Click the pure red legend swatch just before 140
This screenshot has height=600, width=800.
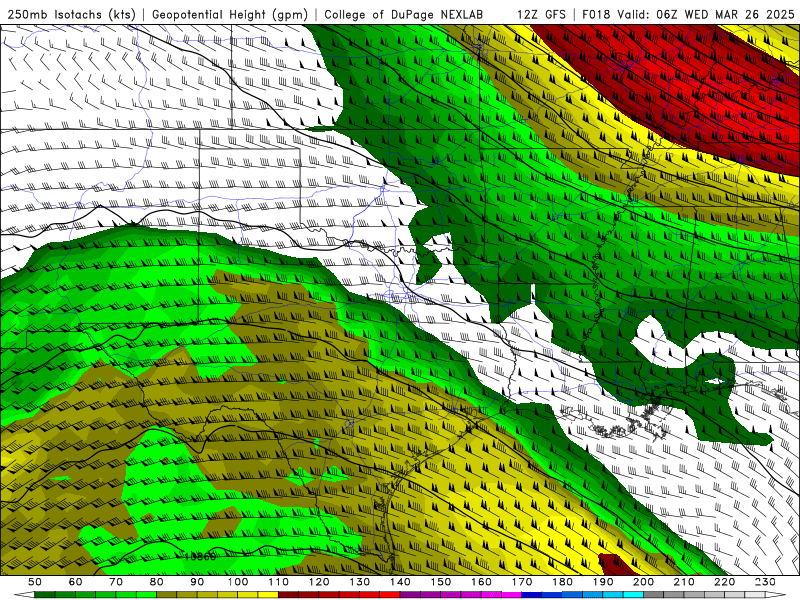(390, 595)
